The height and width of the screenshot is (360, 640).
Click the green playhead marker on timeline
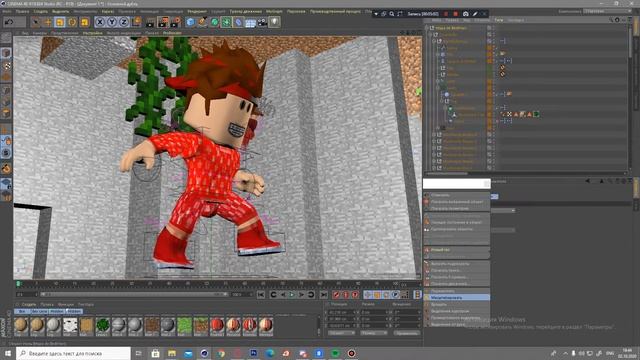click(x=18, y=283)
